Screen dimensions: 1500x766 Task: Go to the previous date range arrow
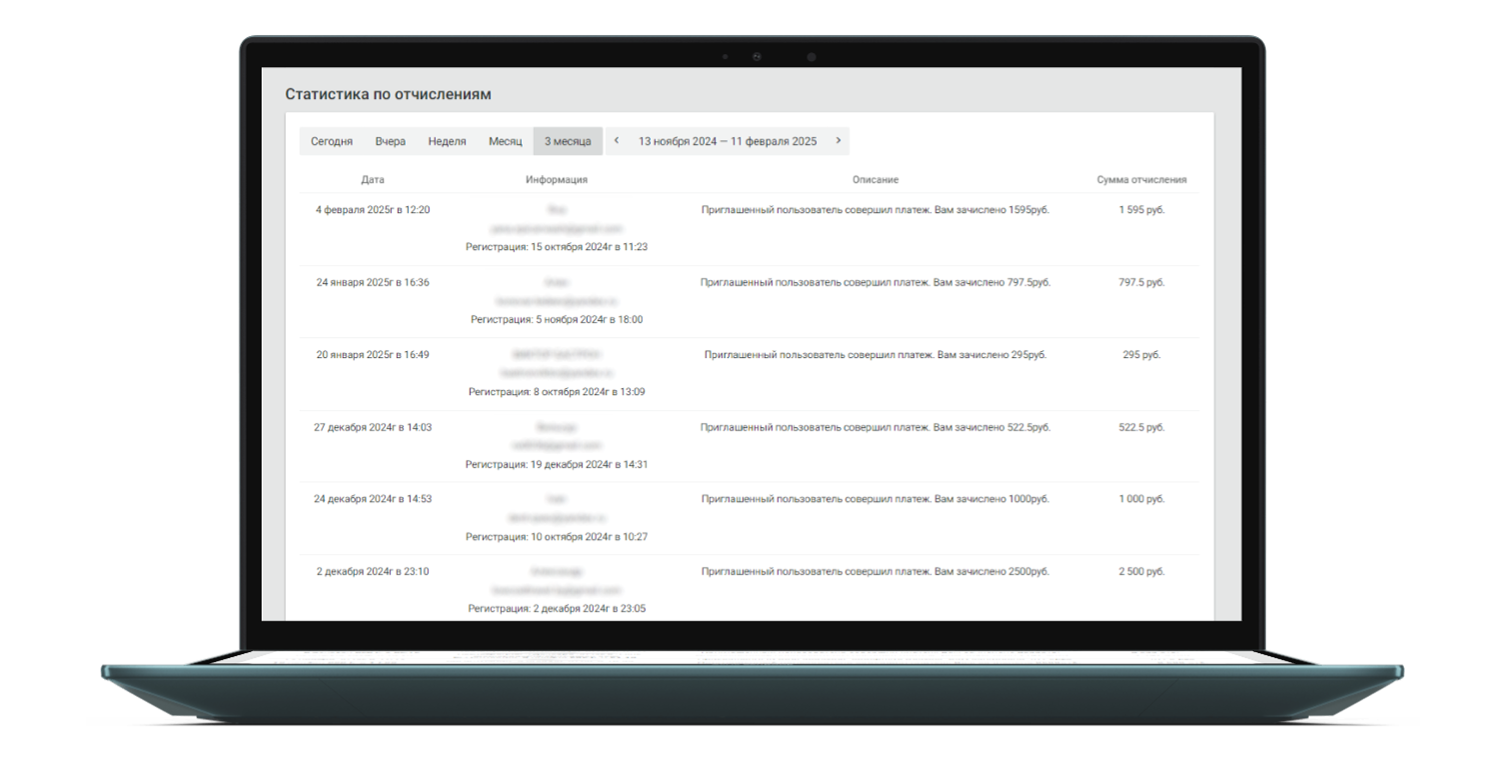tap(616, 141)
